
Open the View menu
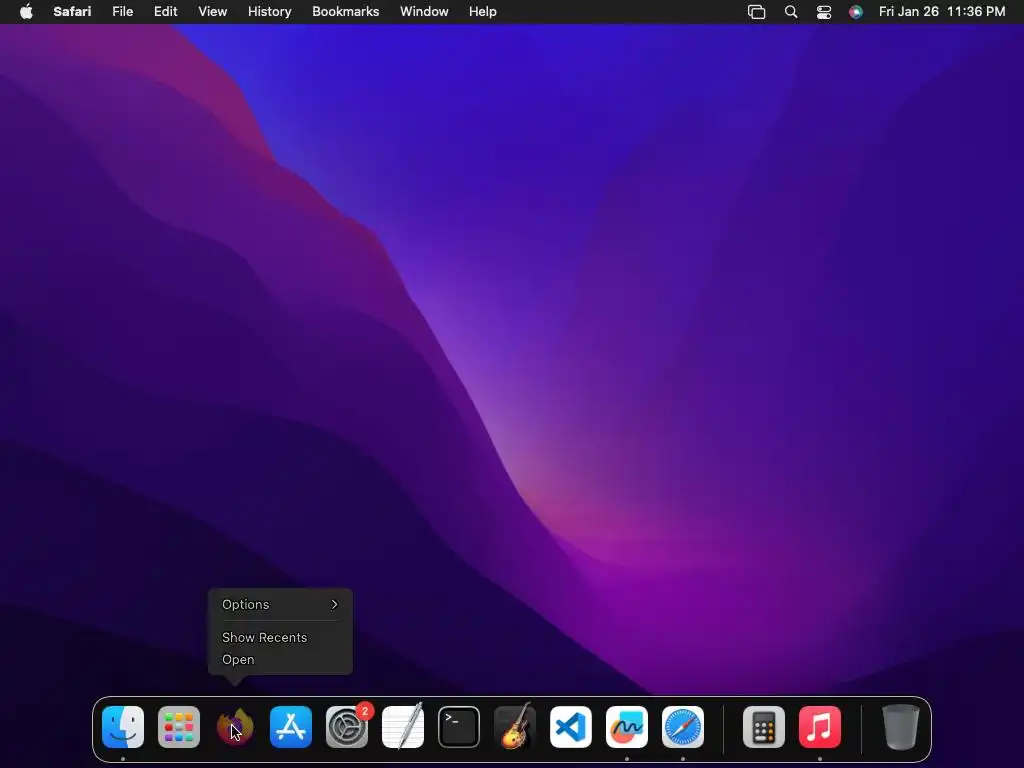213,12
